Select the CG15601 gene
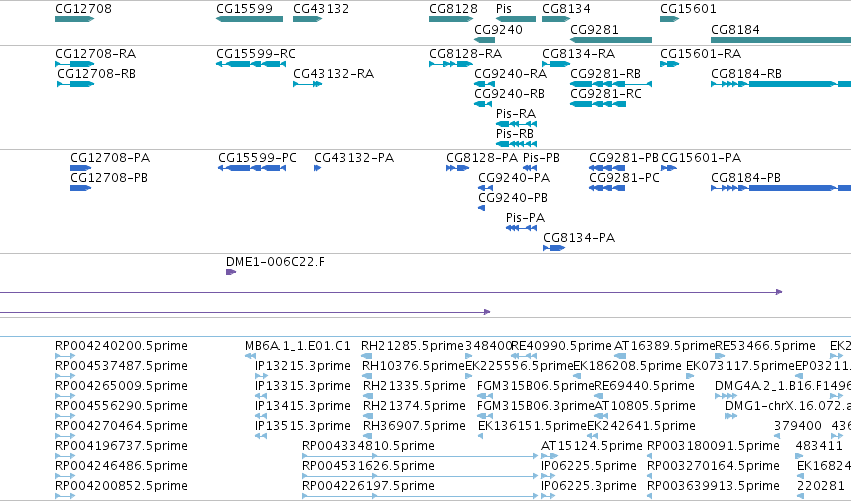The height and width of the screenshot is (501, 851). 669,19
